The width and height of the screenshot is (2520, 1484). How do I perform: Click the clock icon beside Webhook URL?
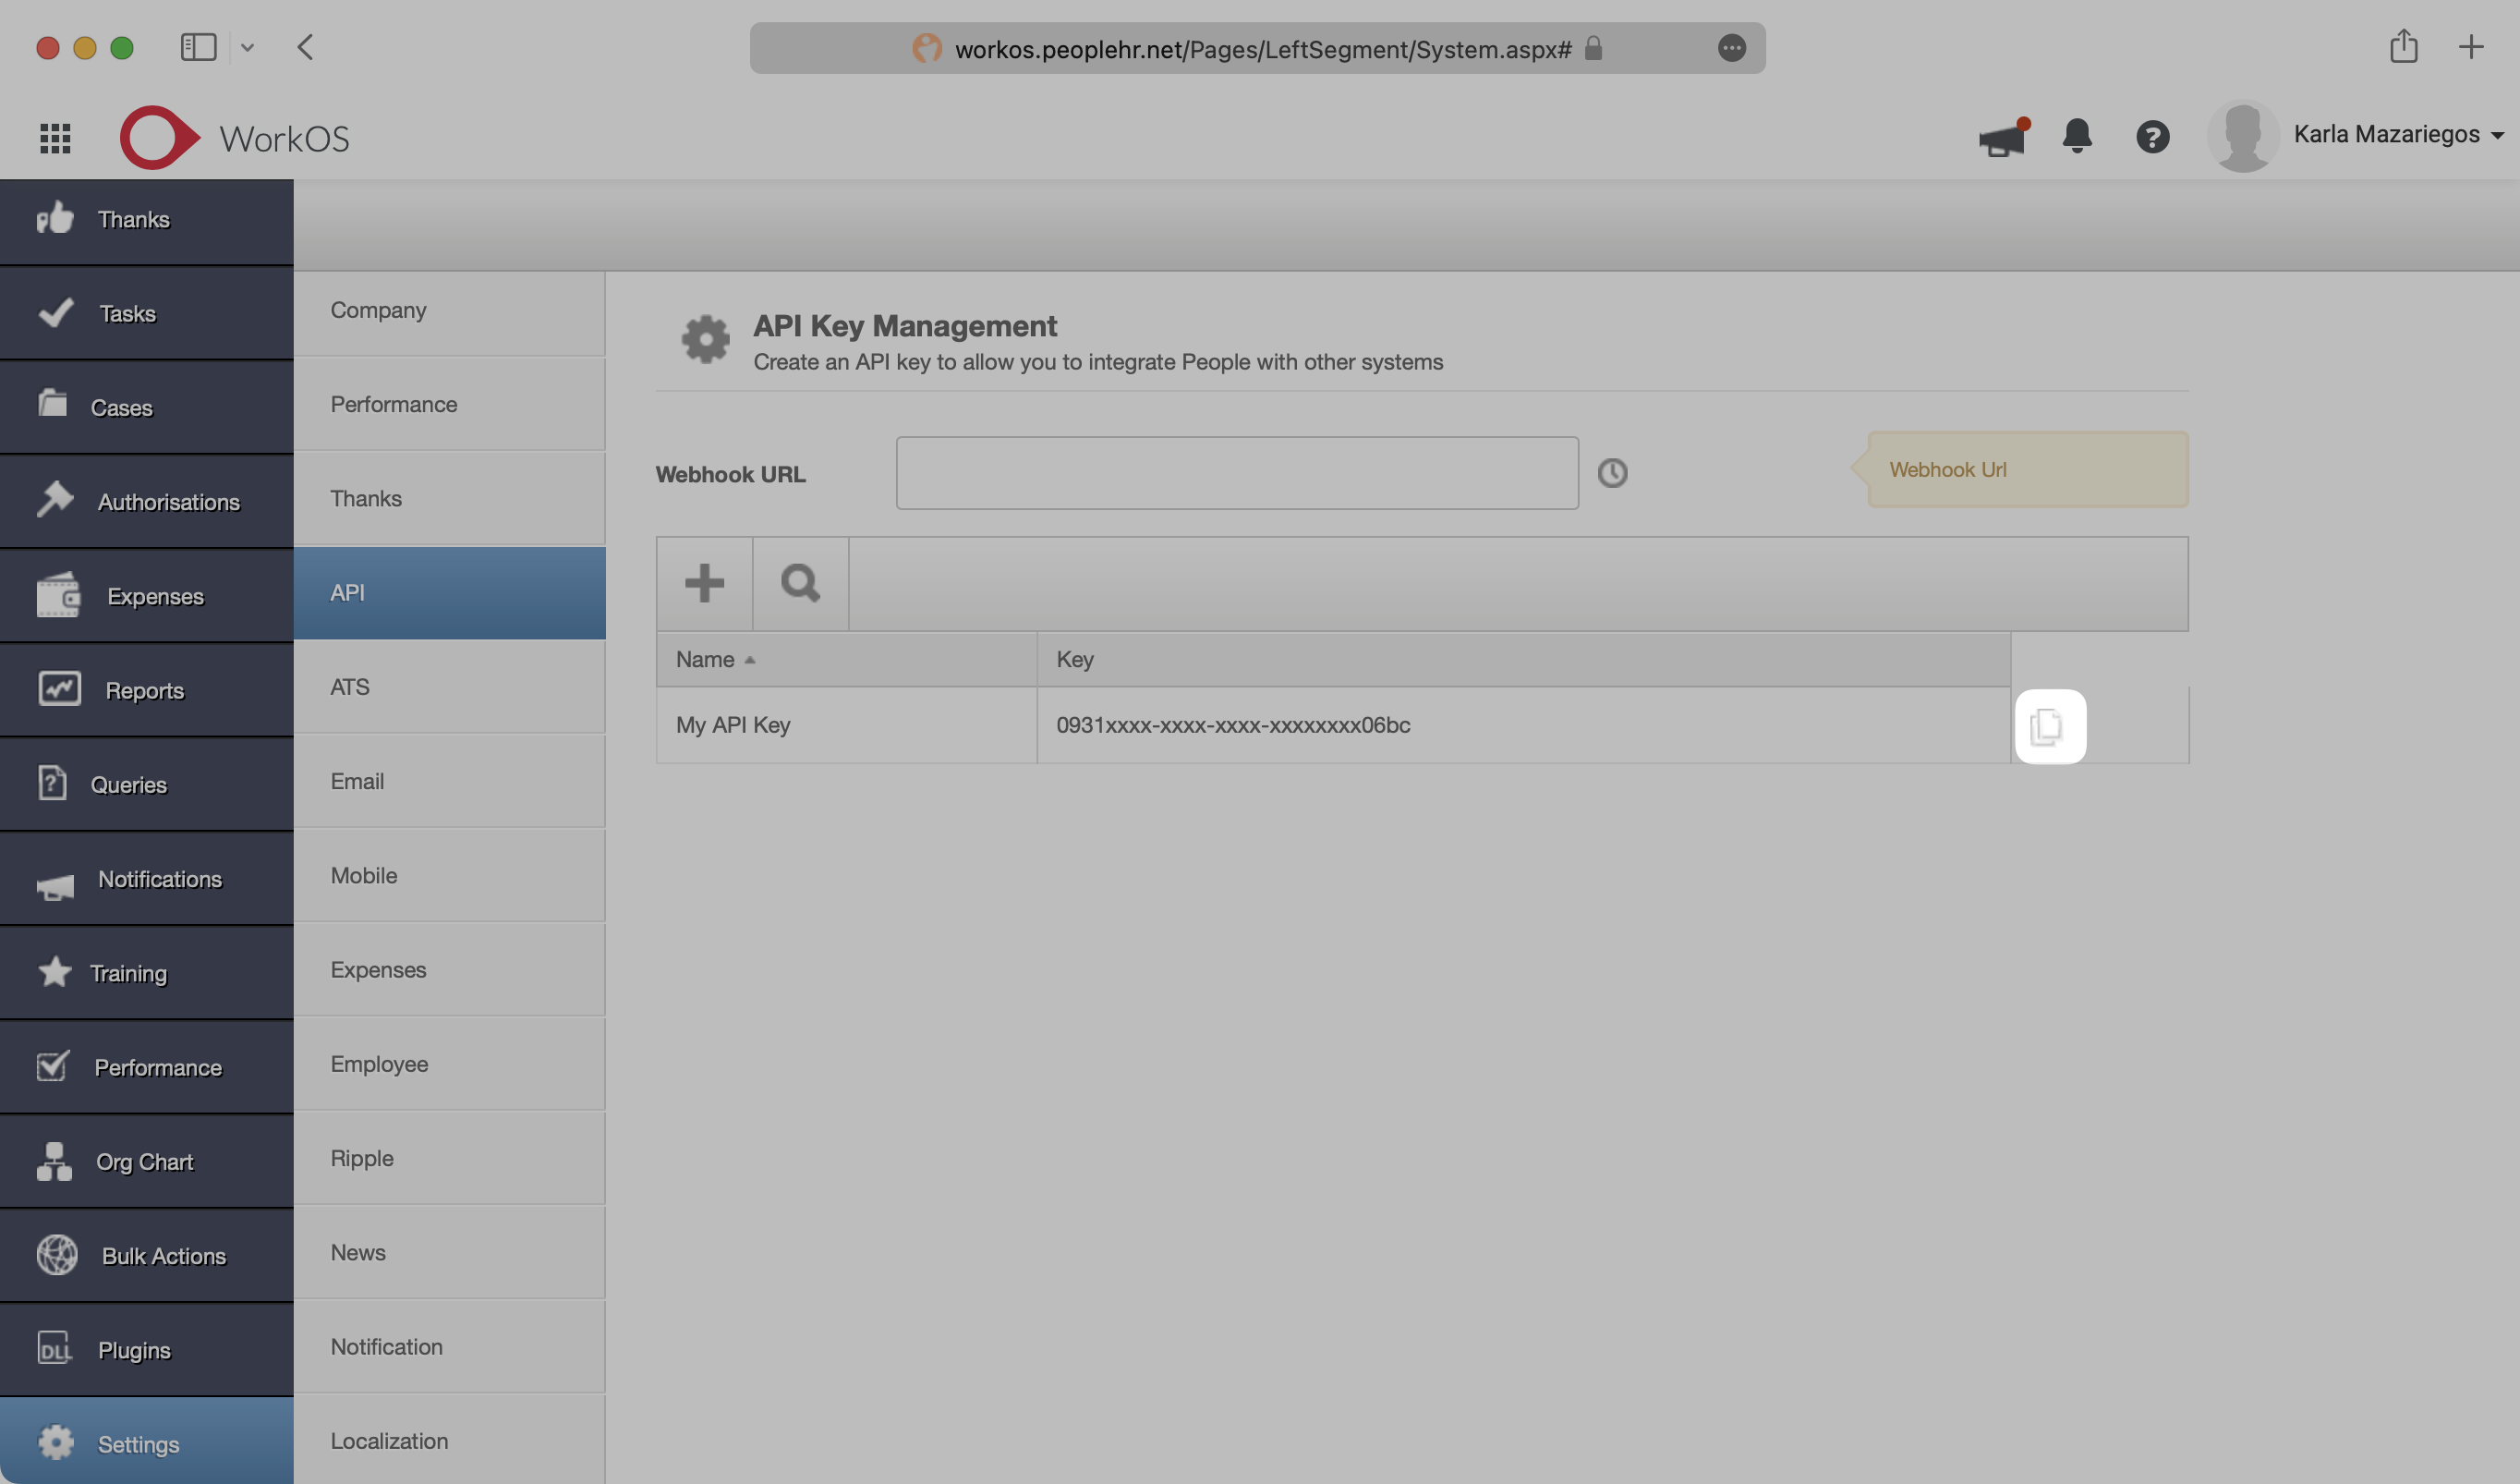click(x=1612, y=473)
